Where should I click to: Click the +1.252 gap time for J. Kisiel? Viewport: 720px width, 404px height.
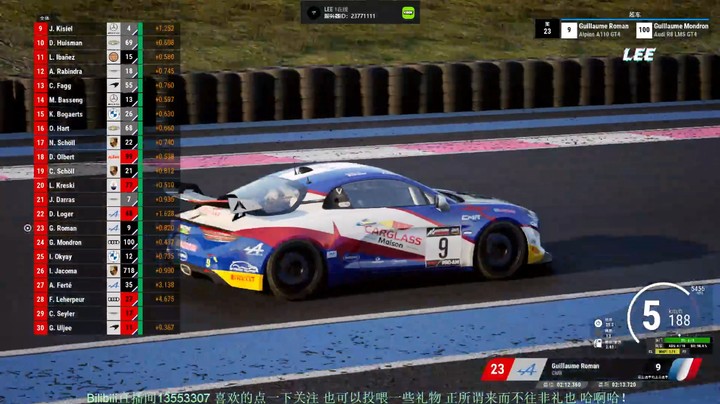[165, 28]
